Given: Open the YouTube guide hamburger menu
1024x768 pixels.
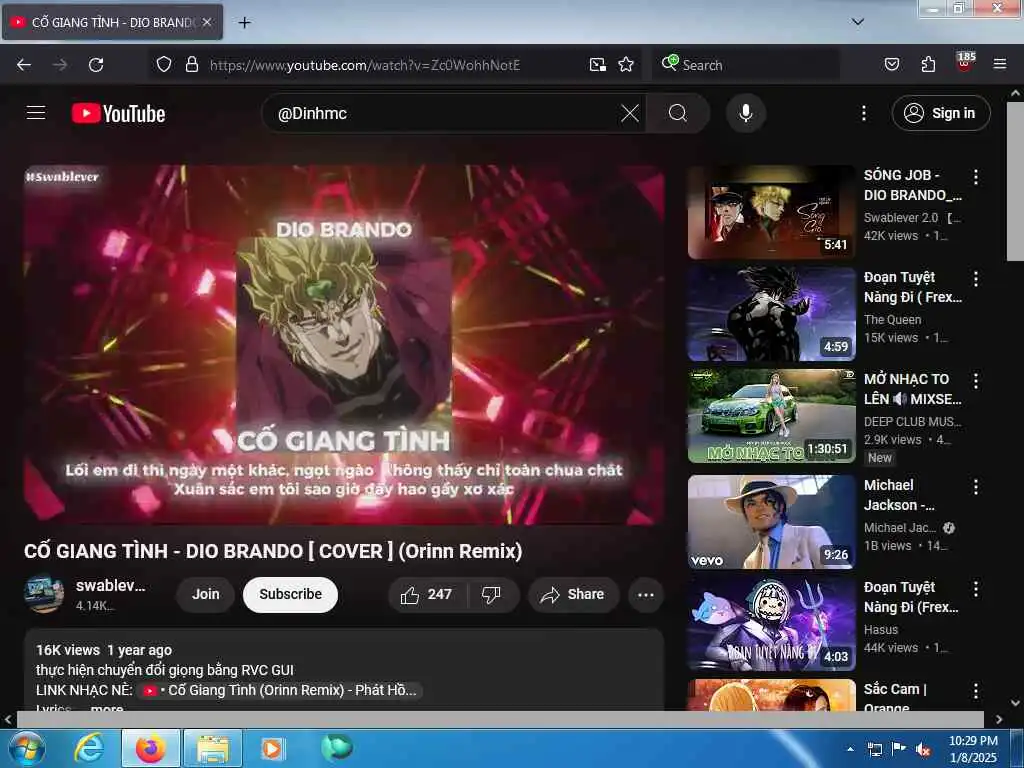Looking at the screenshot, I should [36, 113].
